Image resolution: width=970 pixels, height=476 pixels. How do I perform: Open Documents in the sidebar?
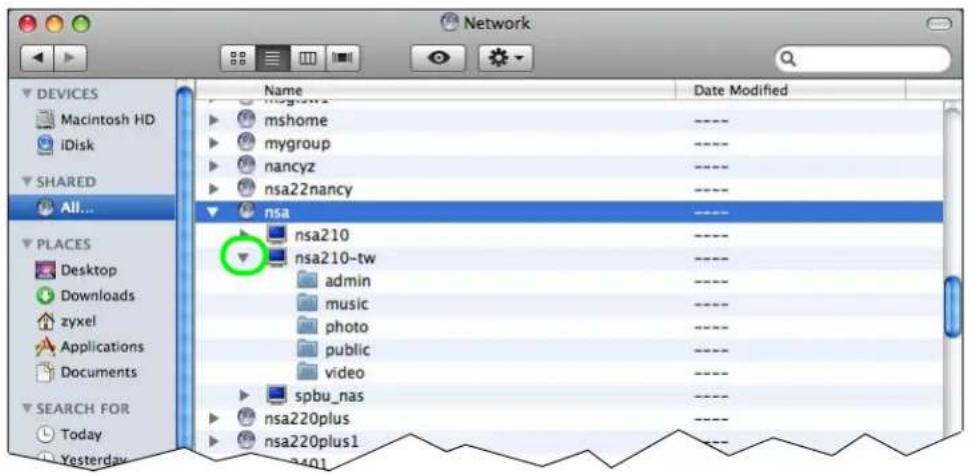click(87, 372)
